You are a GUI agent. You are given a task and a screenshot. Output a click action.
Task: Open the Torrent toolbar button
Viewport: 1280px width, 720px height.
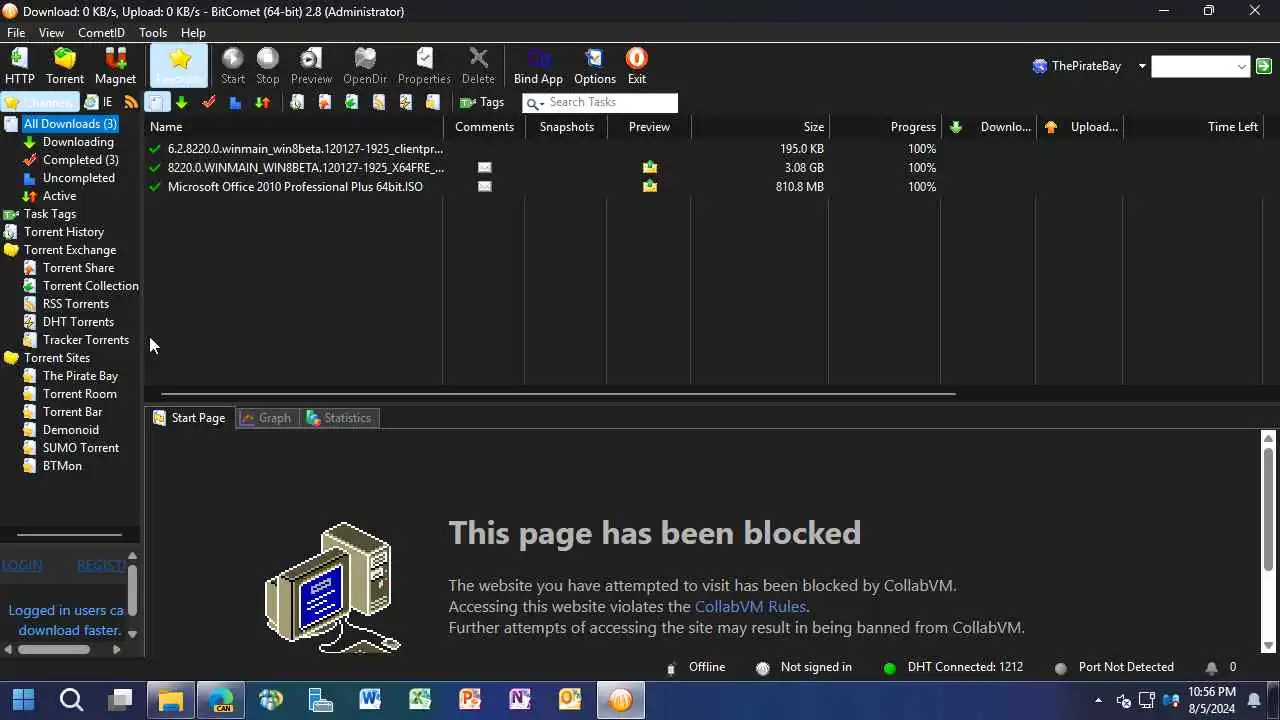point(65,66)
